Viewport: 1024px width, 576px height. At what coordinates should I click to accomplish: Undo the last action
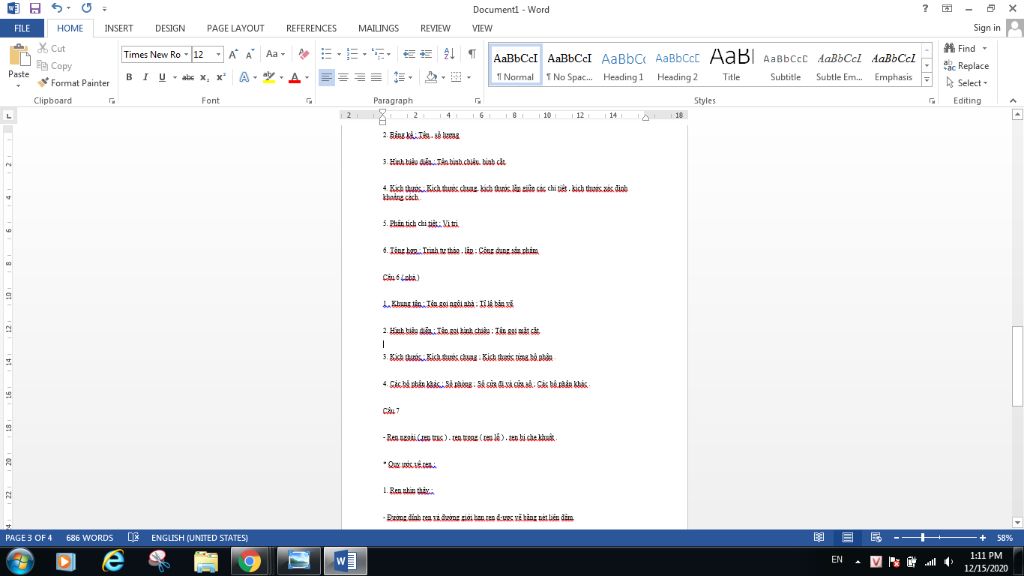(x=57, y=8)
